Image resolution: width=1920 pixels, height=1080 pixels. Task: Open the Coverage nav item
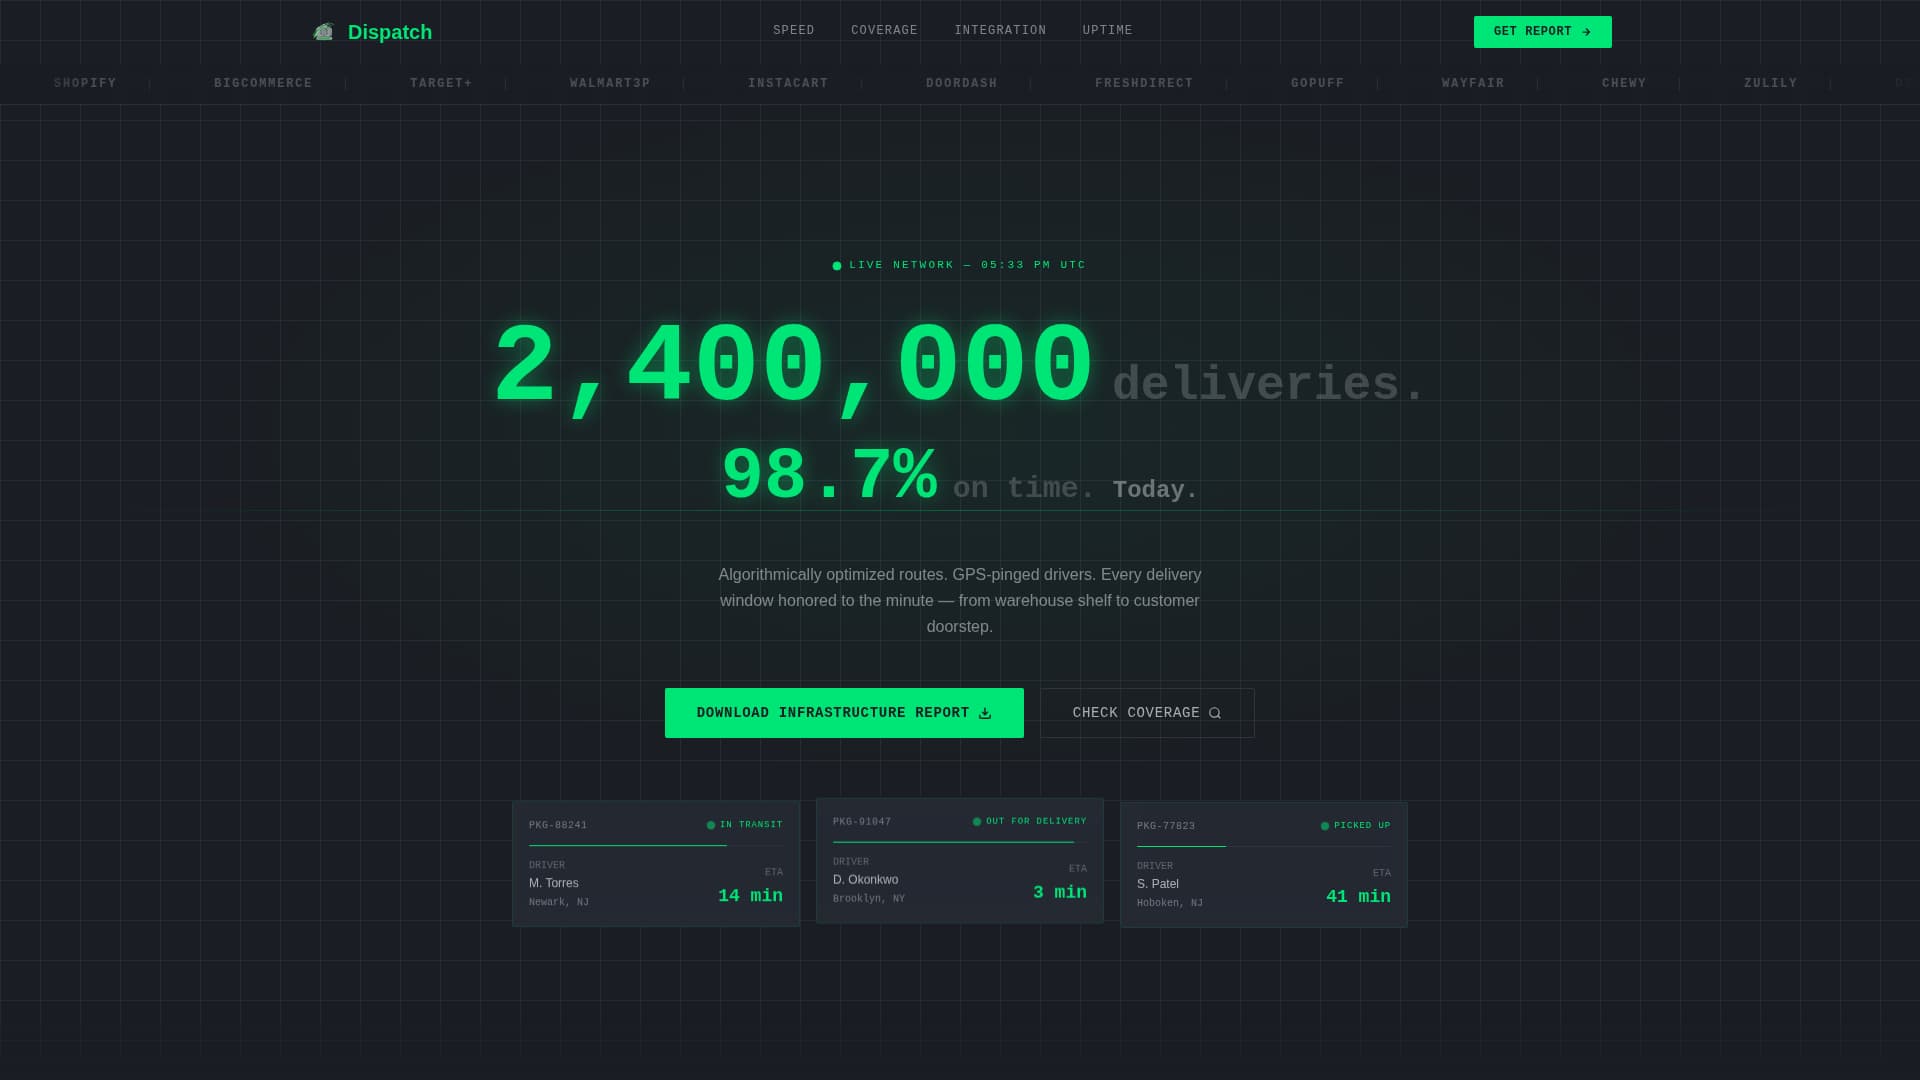pos(884,31)
